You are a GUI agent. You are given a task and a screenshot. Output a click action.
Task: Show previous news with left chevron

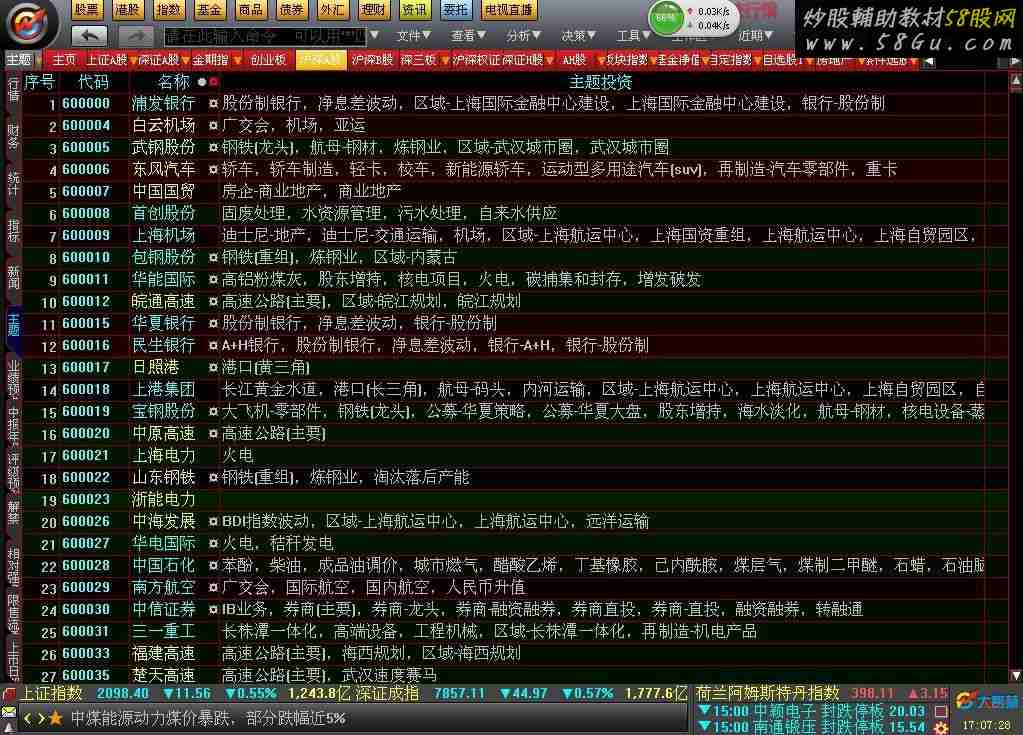pyautogui.click(x=27, y=718)
